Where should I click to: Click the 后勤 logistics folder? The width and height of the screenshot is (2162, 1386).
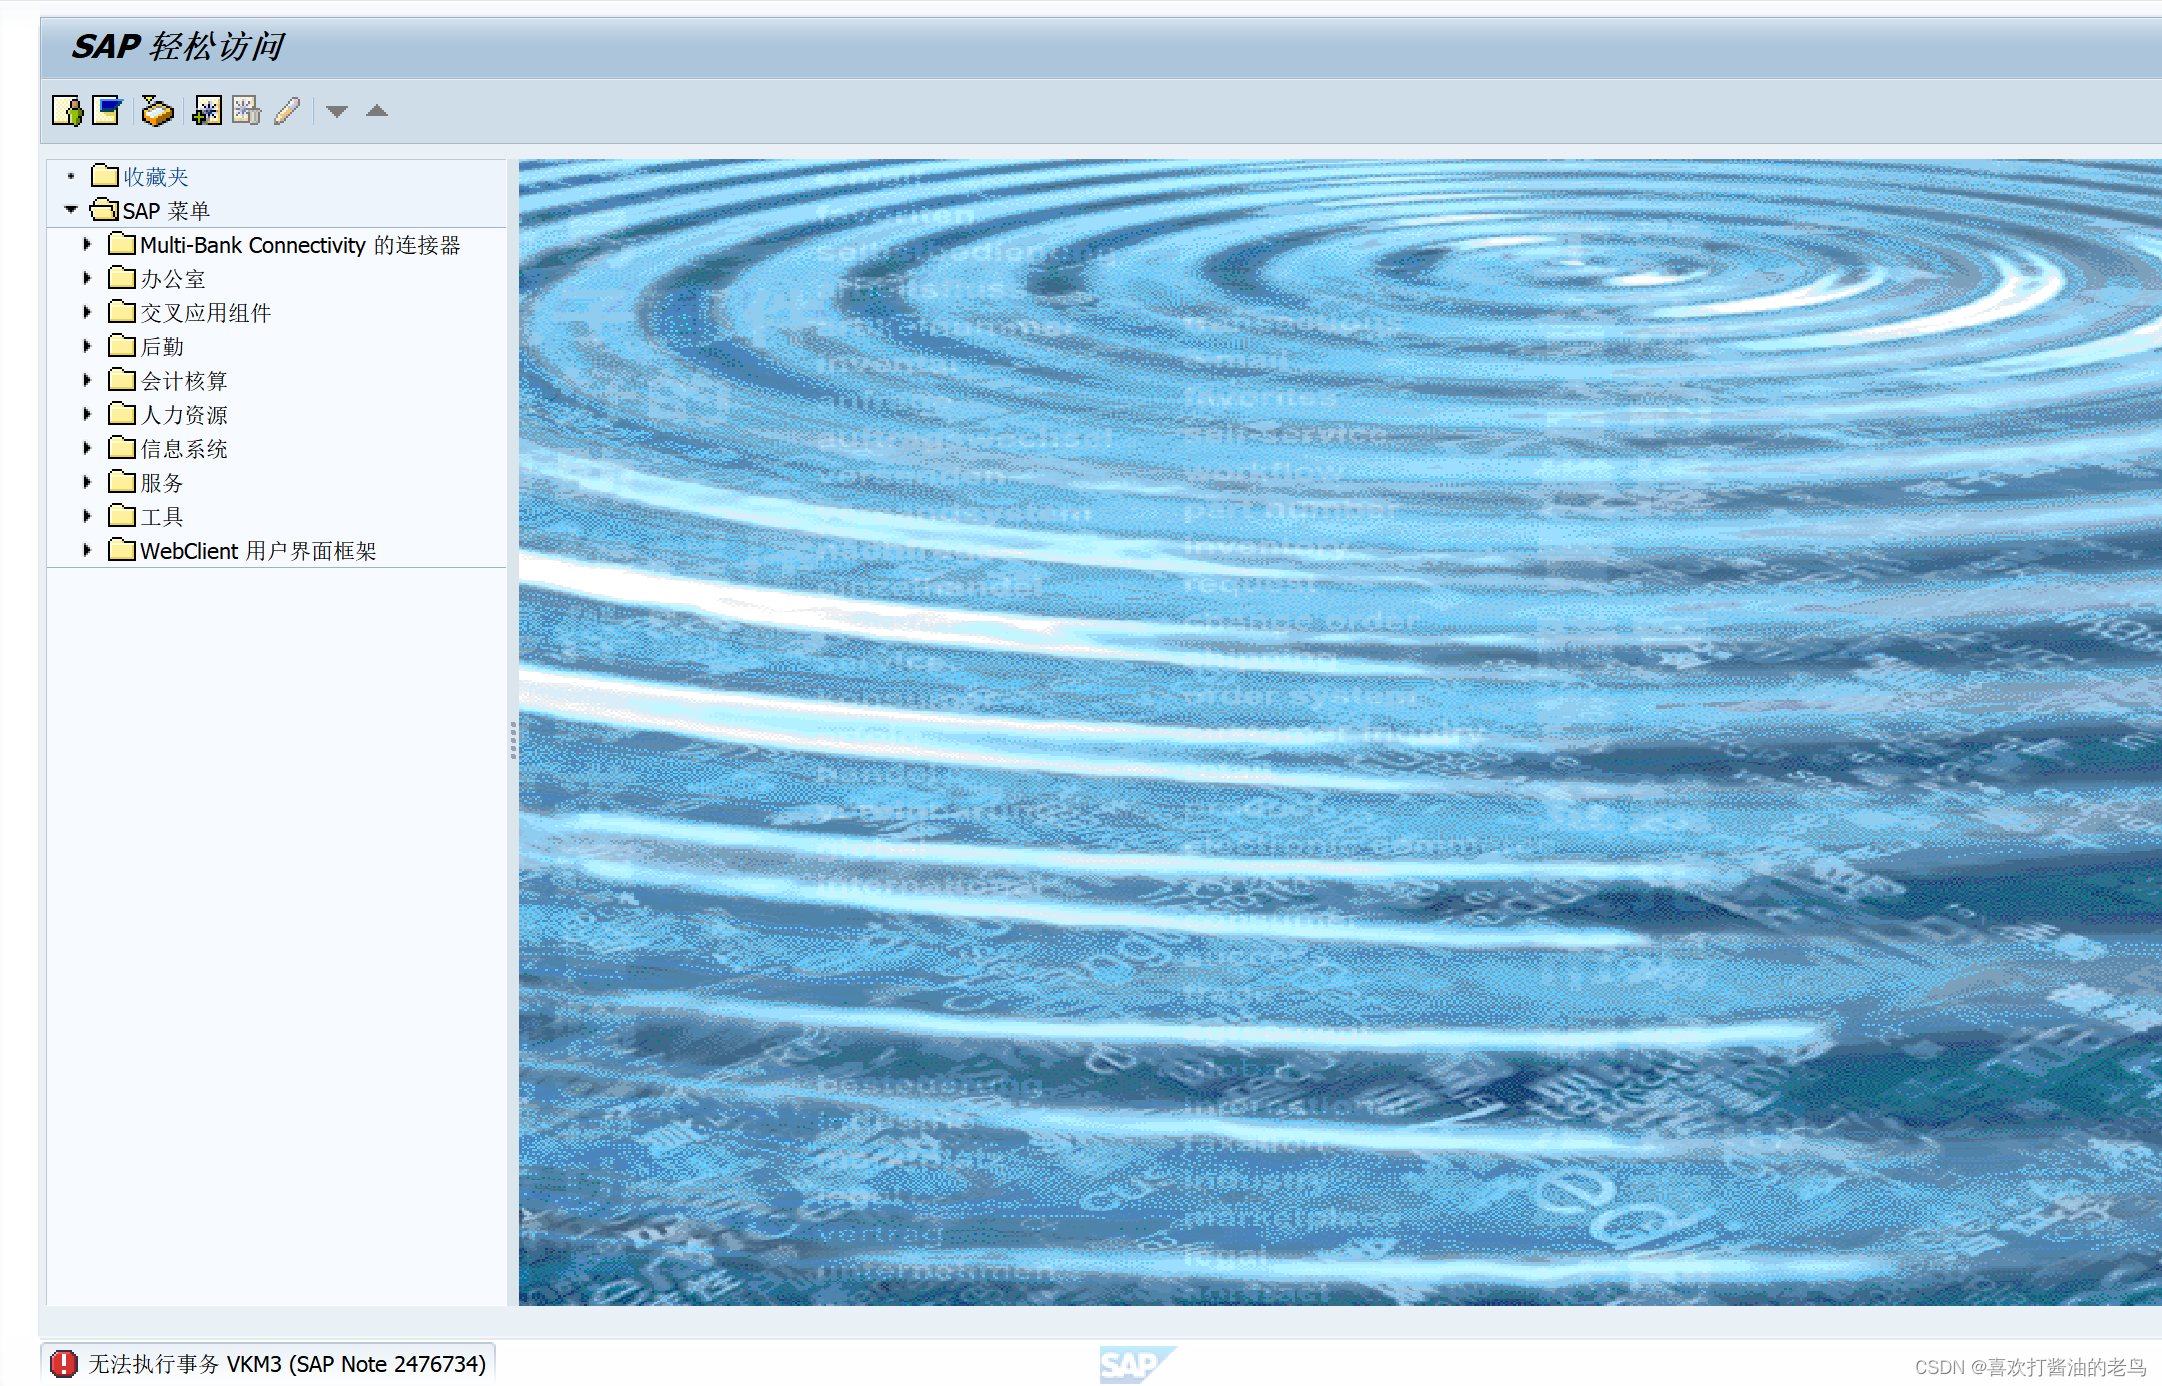pyautogui.click(x=161, y=347)
